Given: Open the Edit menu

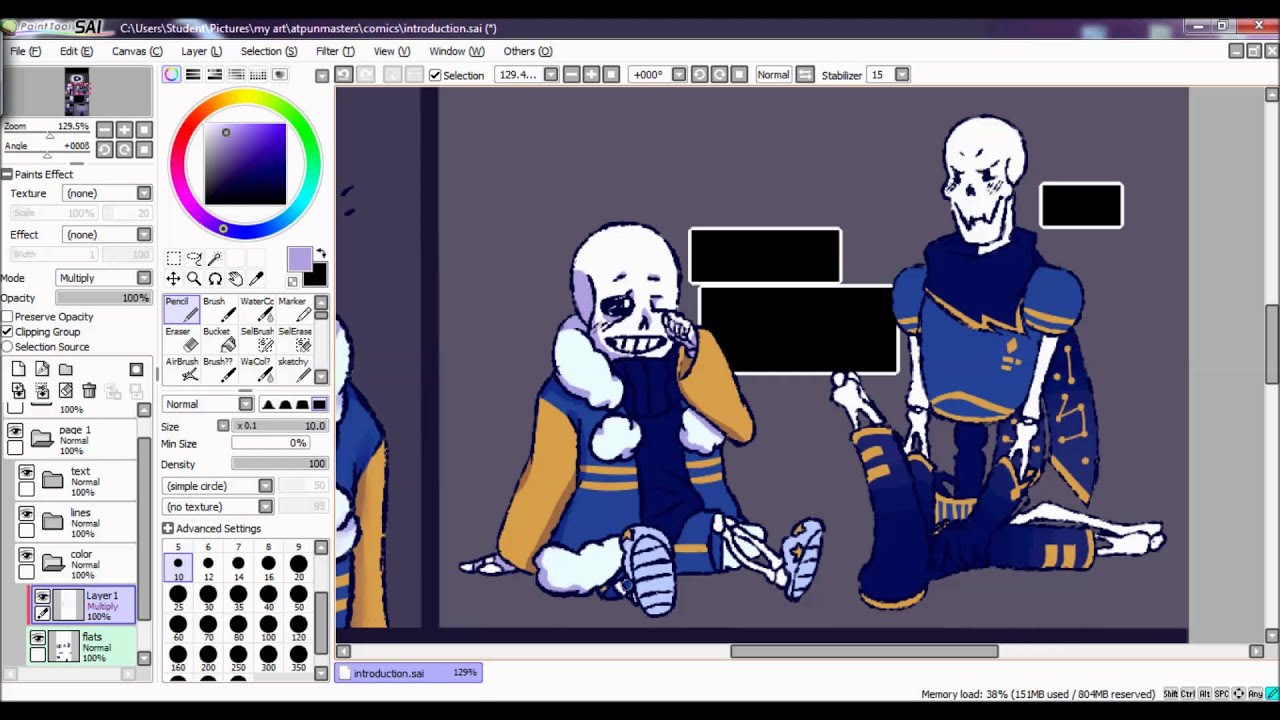Looking at the screenshot, I should click(x=76, y=51).
